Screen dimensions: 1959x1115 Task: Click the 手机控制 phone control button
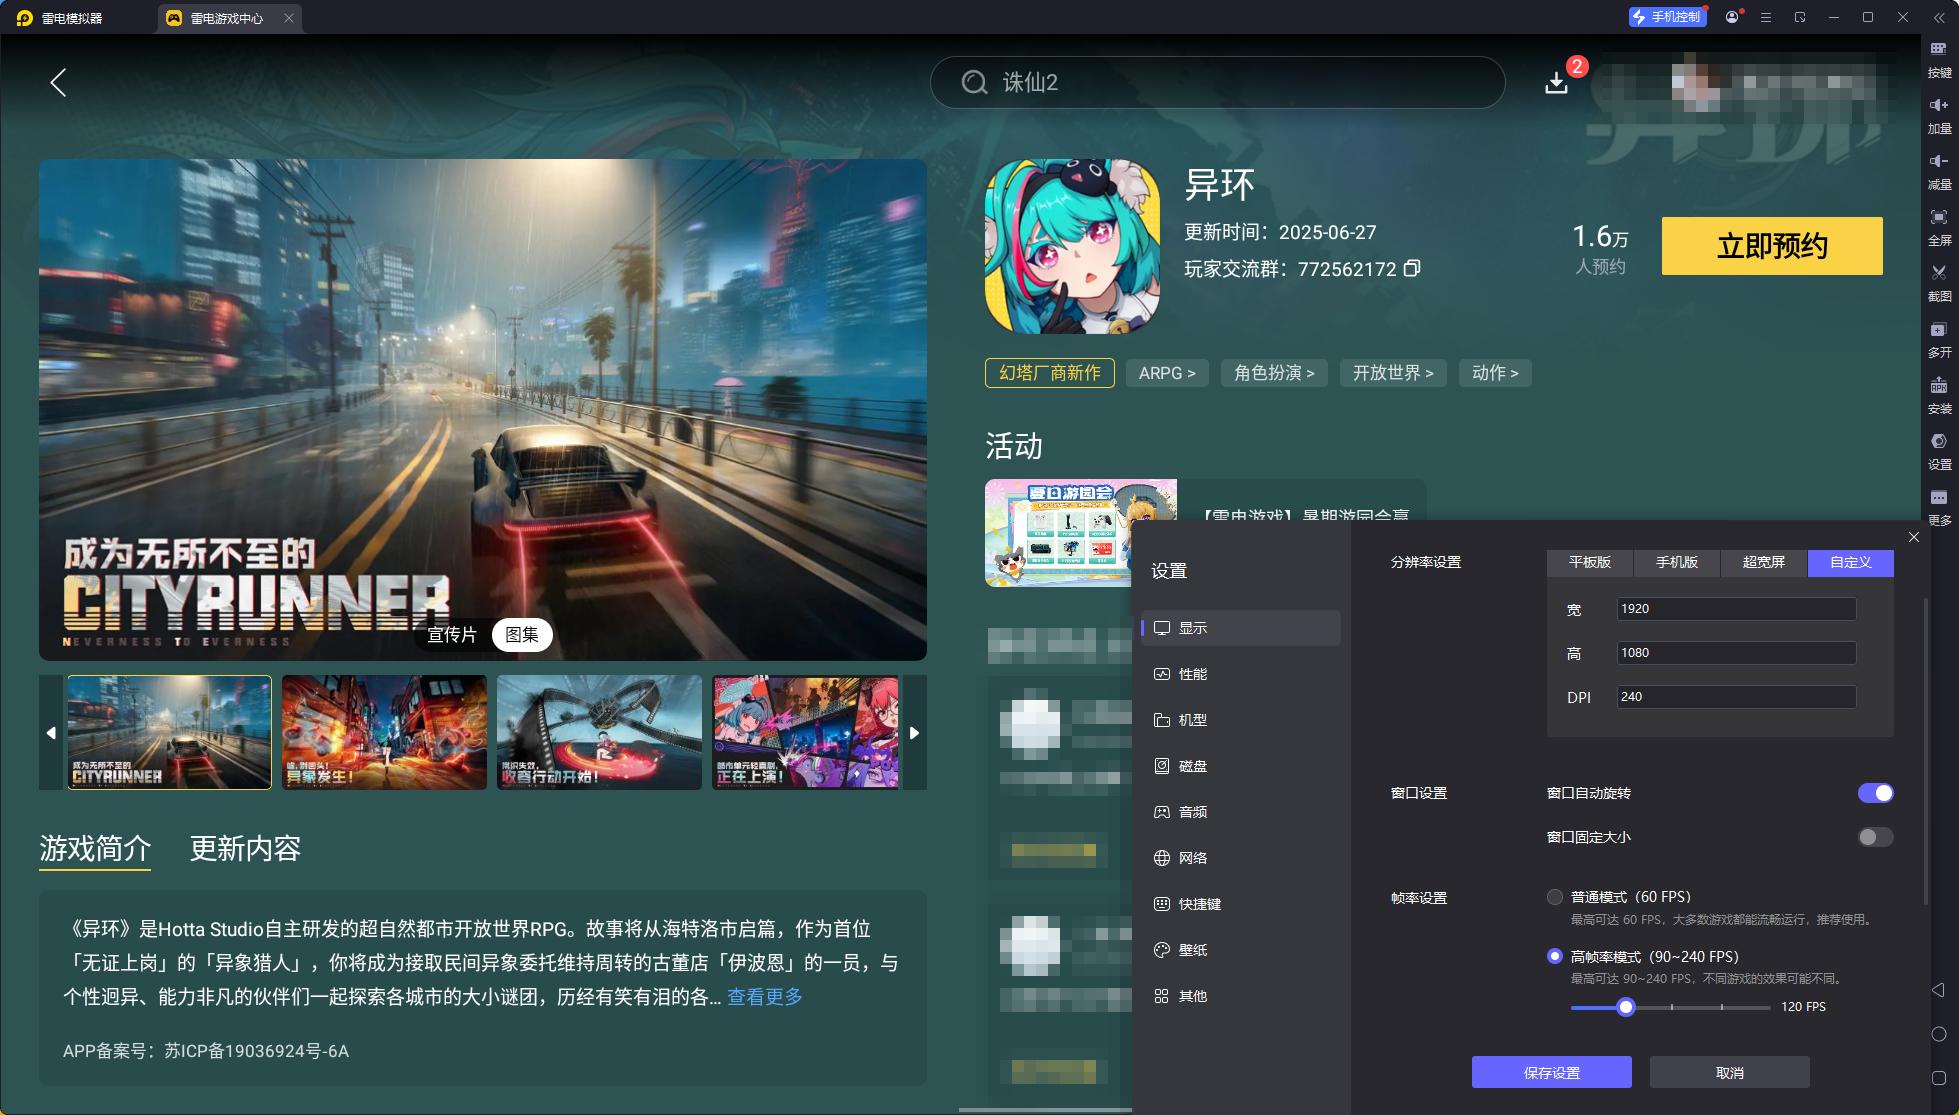[1667, 17]
